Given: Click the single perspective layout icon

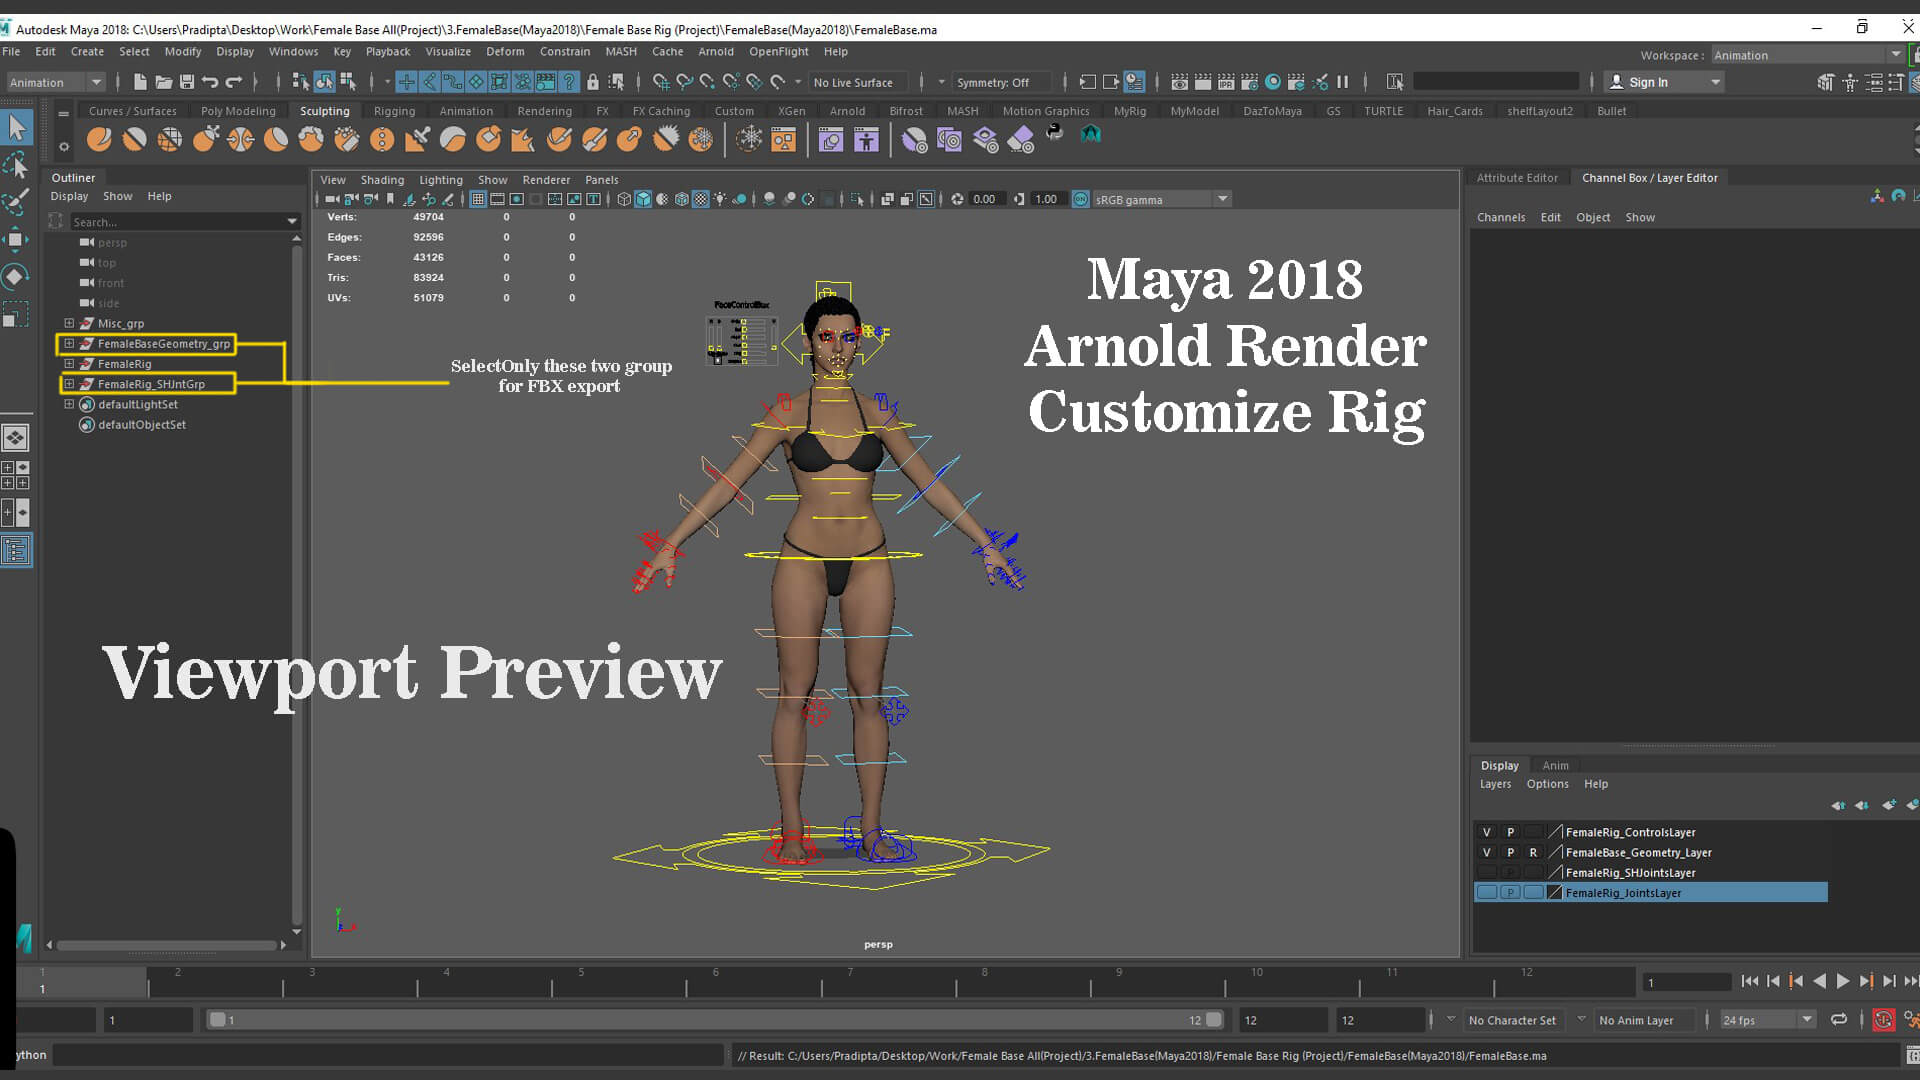Looking at the screenshot, I should (x=16, y=438).
